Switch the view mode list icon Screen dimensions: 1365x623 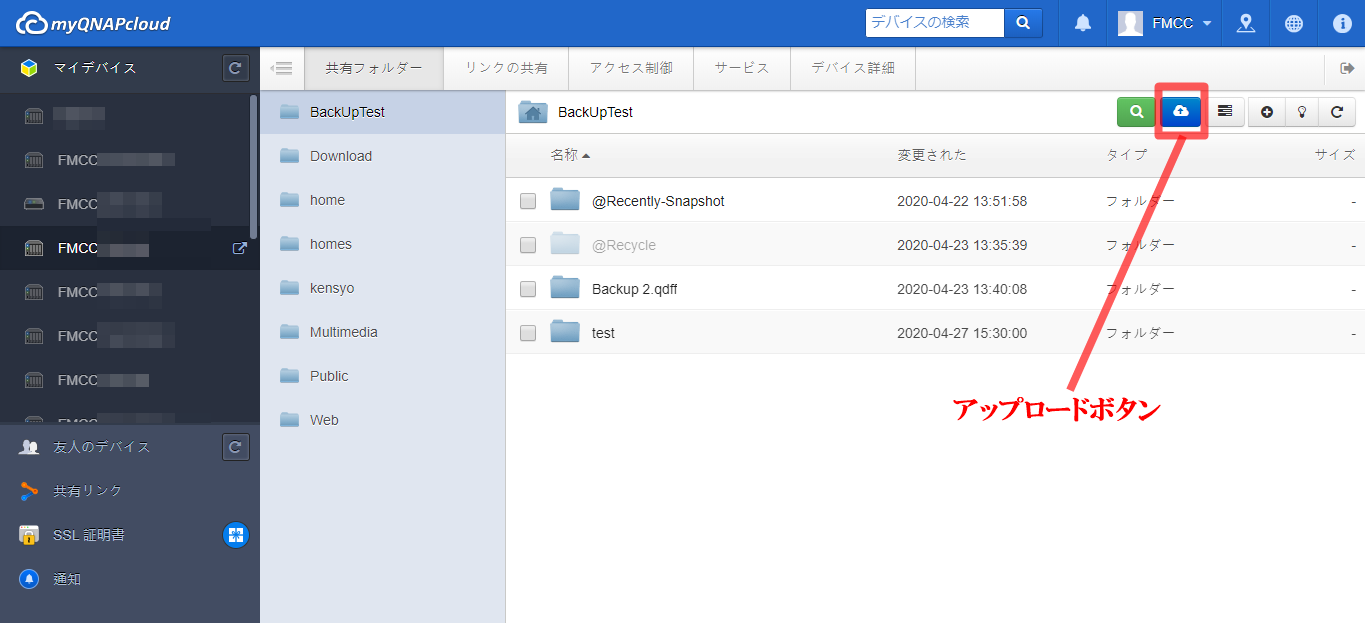(1225, 112)
